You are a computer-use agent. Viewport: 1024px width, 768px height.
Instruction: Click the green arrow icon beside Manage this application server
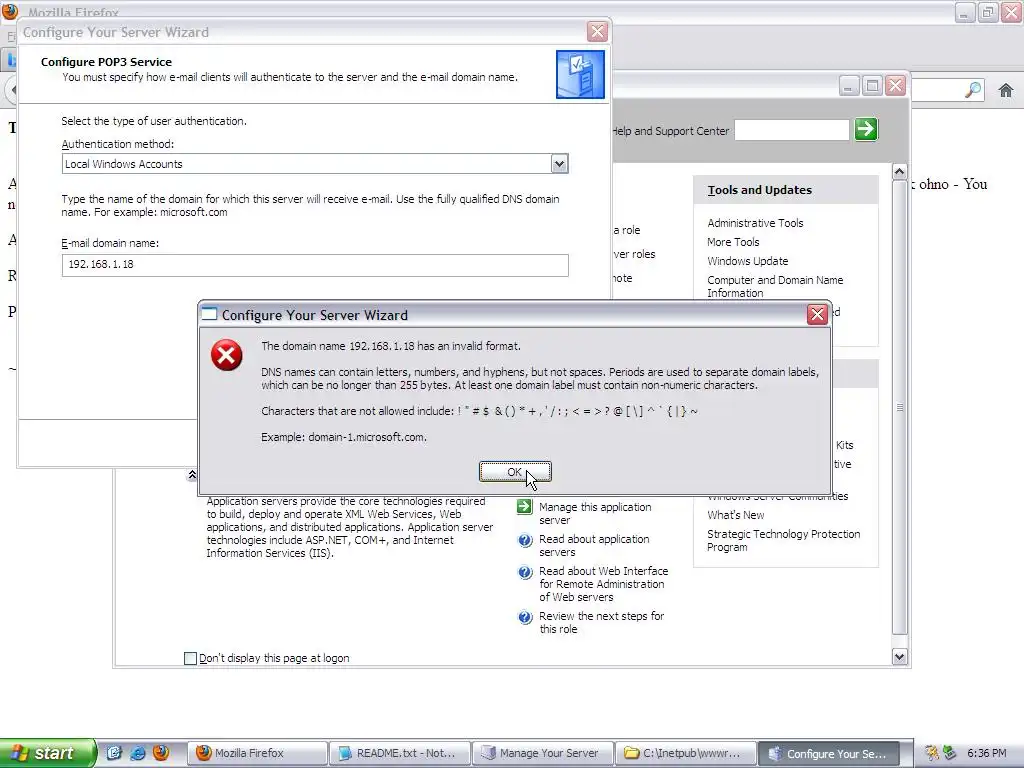(x=524, y=507)
